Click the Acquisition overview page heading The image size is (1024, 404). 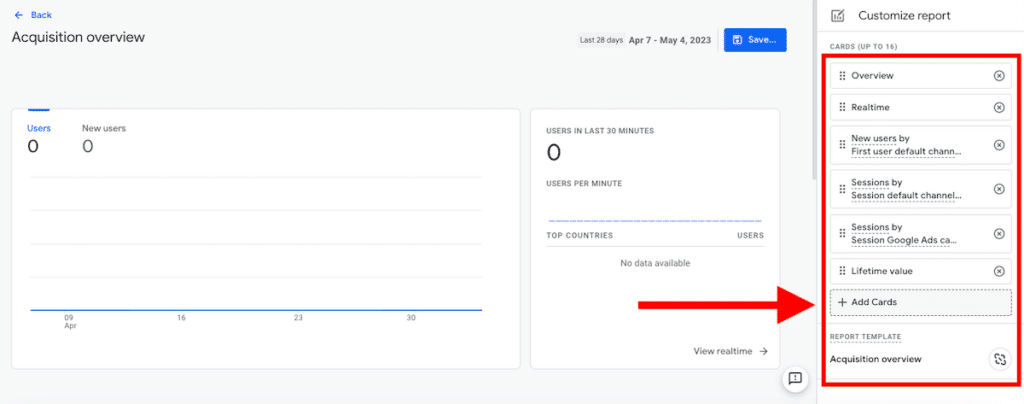click(x=78, y=37)
